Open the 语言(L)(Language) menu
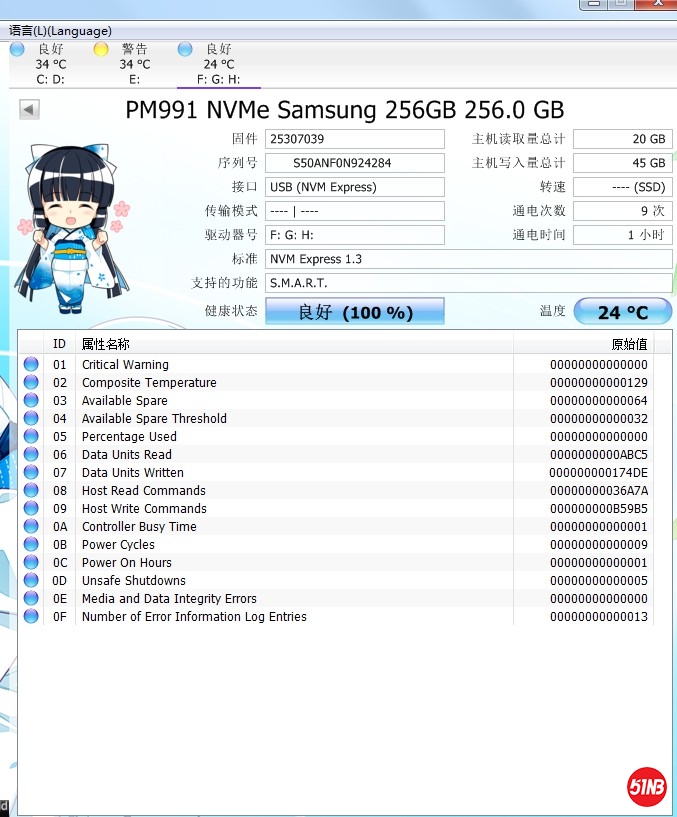 (60, 31)
